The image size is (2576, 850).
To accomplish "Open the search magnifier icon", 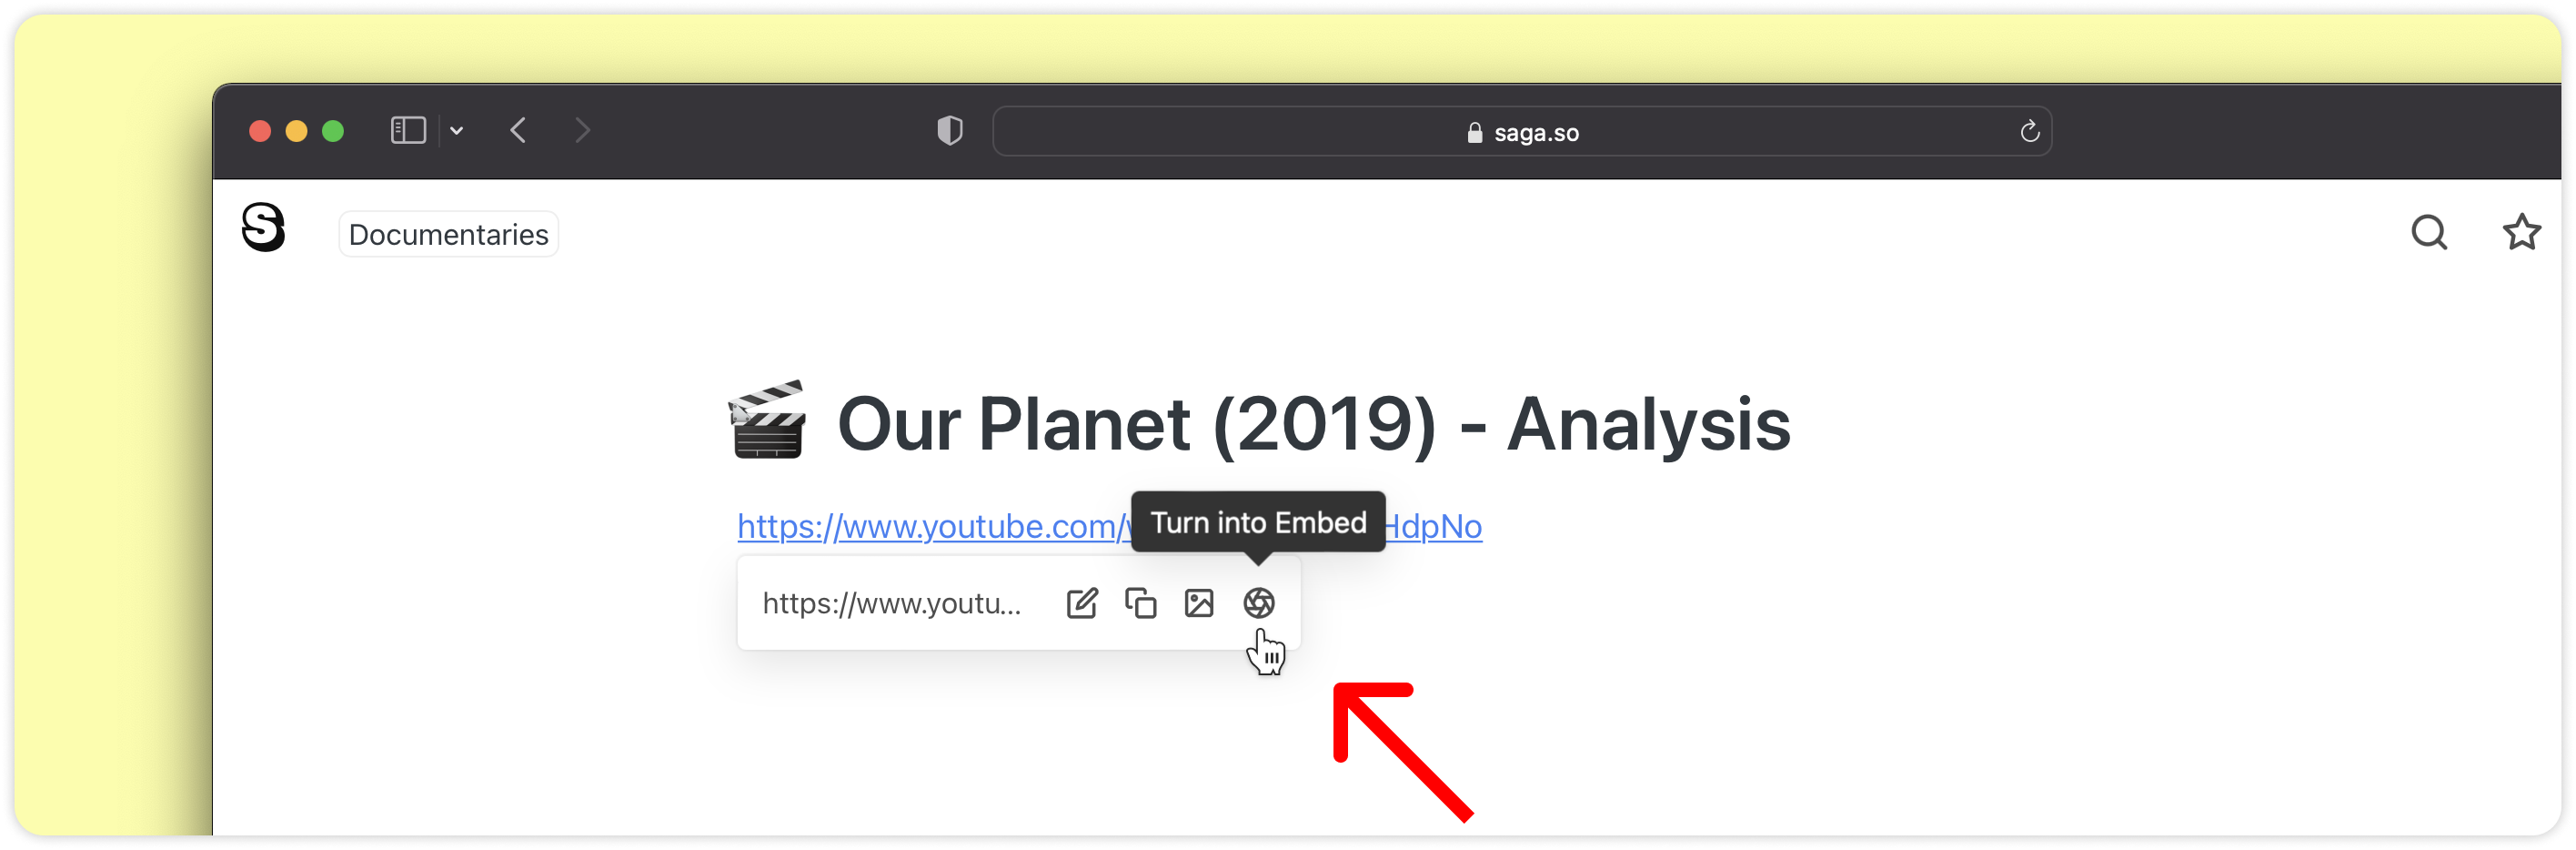I will pos(2428,232).
